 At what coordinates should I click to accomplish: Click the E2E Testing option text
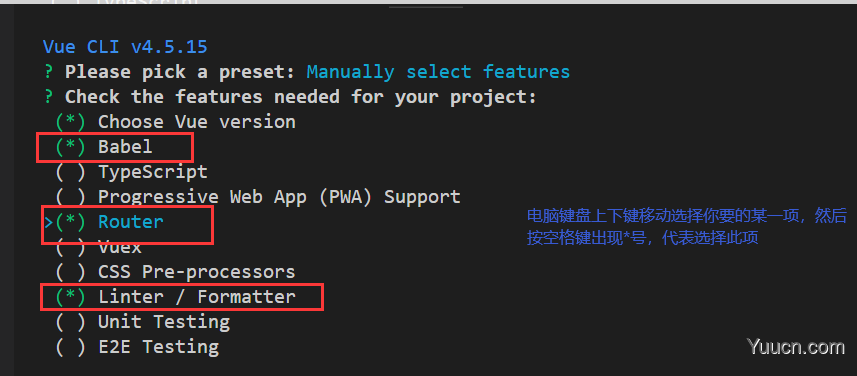tap(159, 347)
